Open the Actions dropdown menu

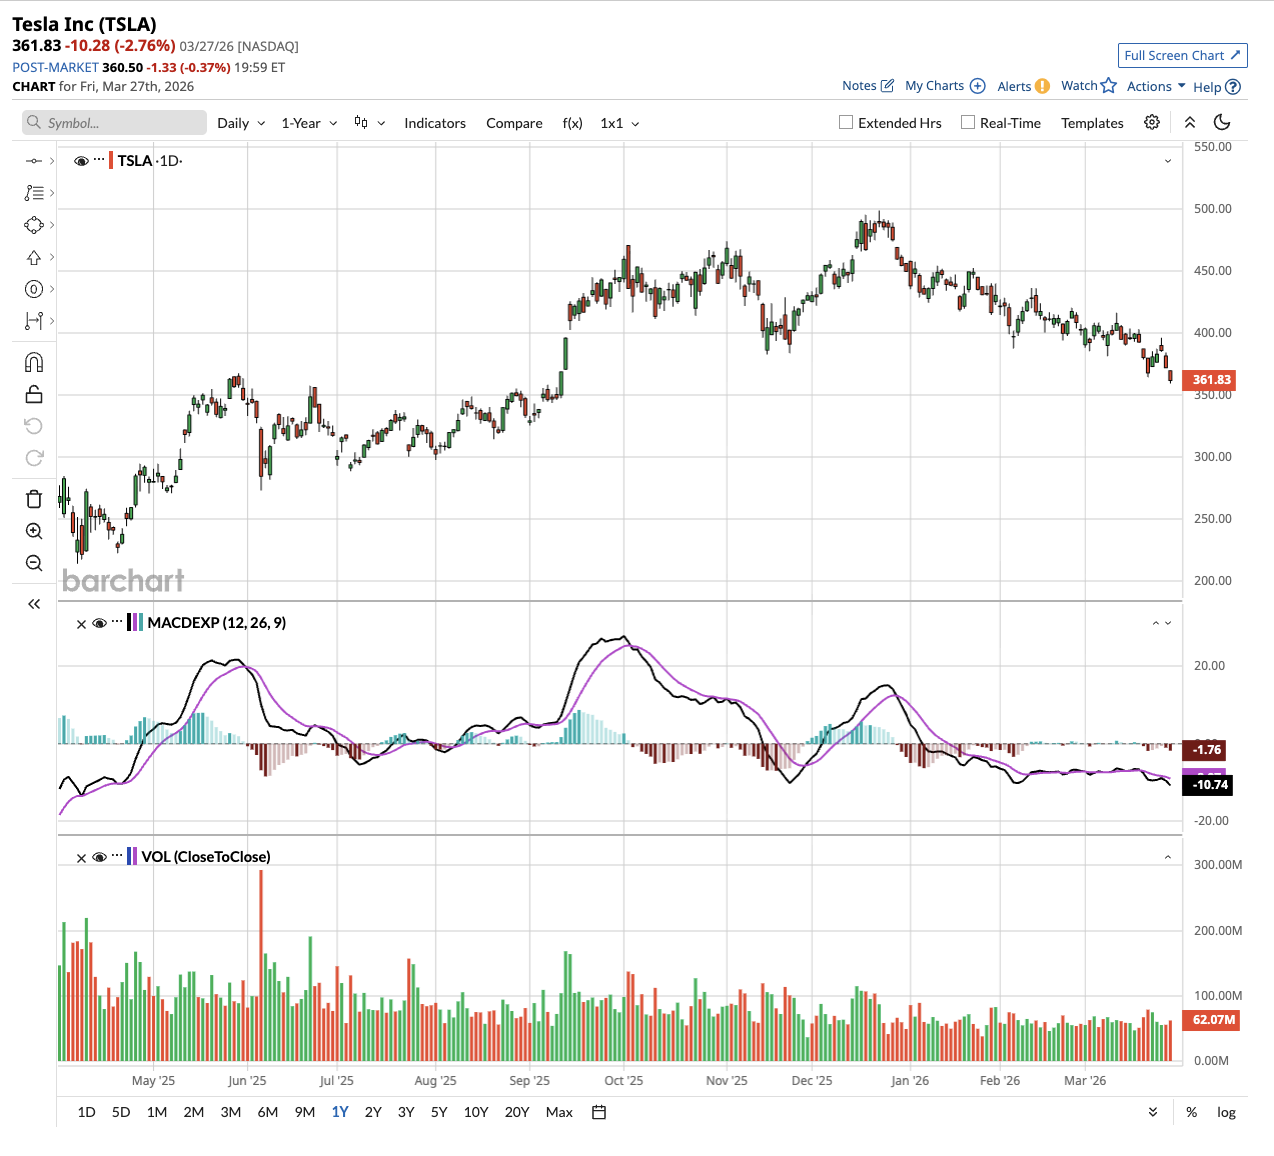pos(1156,86)
